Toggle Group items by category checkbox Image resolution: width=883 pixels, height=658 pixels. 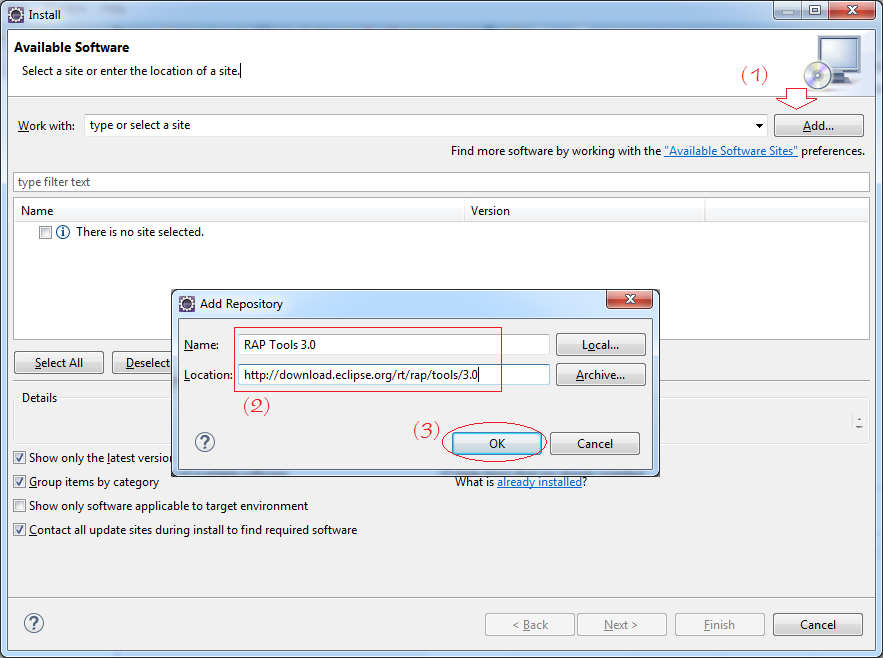(20, 482)
